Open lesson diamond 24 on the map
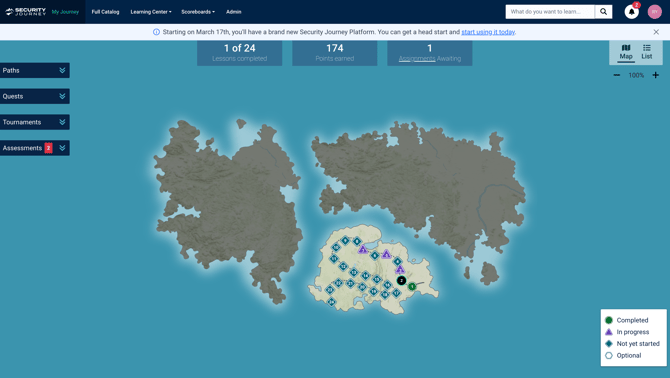This screenshot has height=378, width=670. pos(332,302)
